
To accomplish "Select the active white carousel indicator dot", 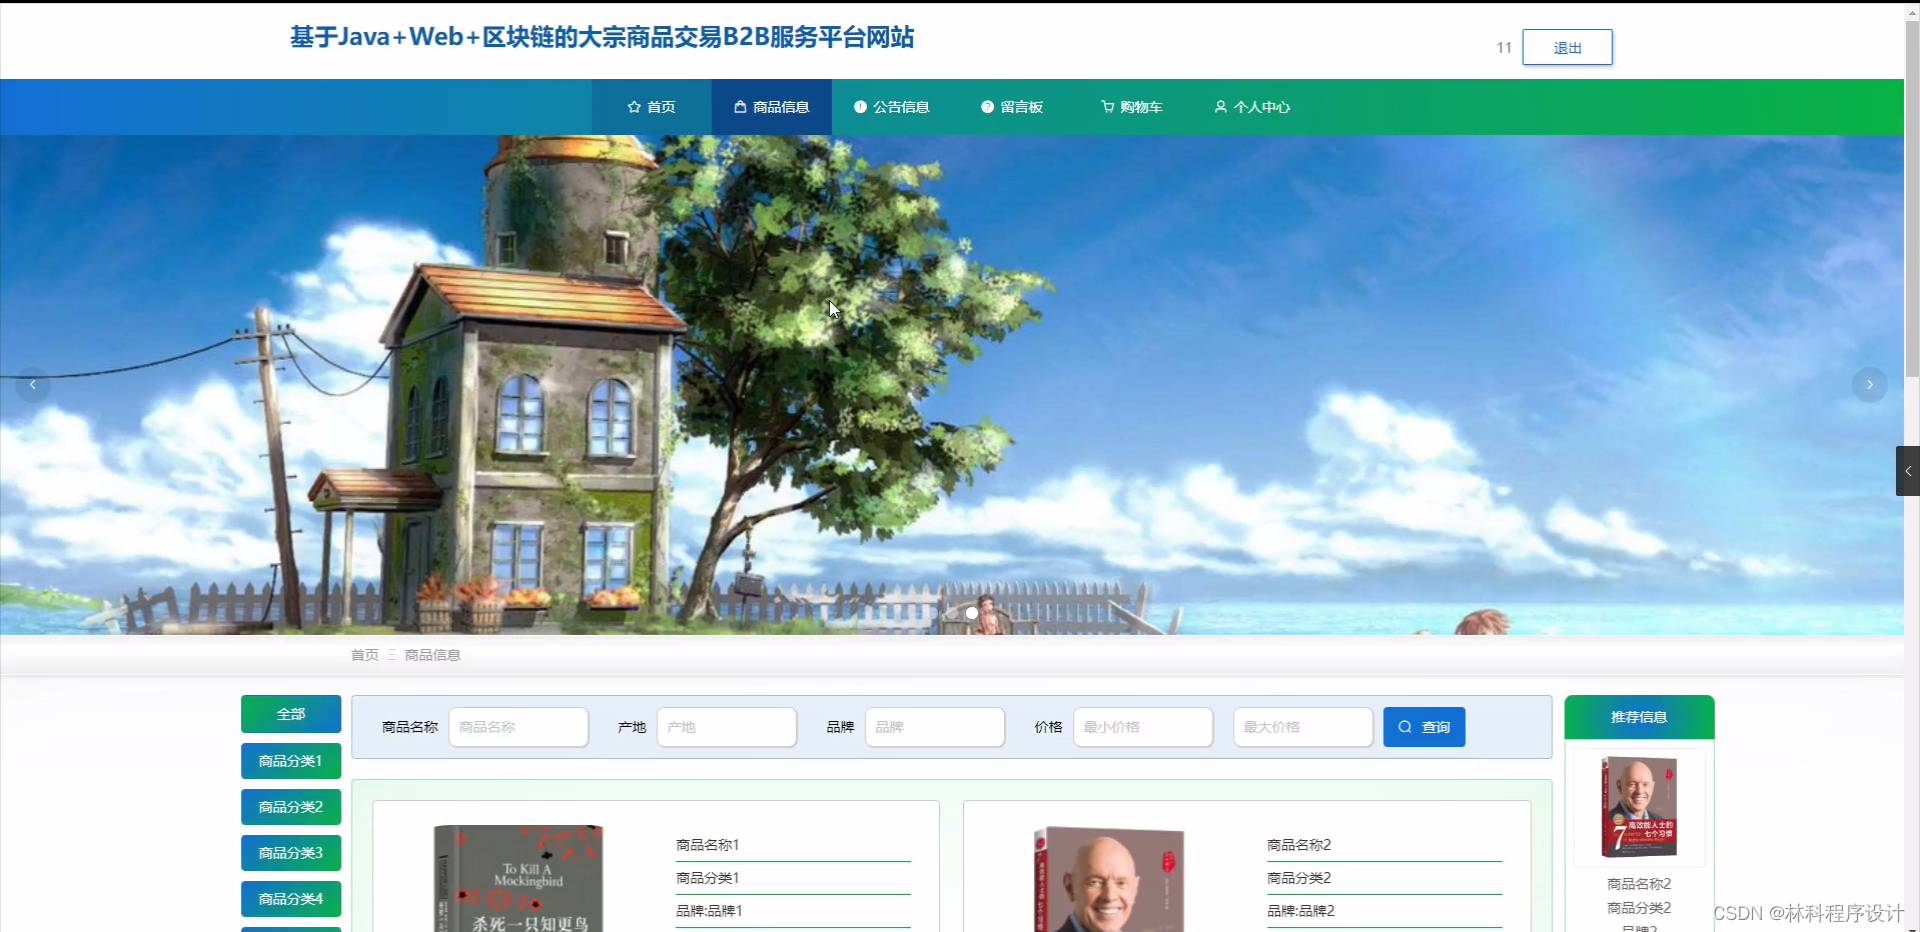I will pos(972,613).
